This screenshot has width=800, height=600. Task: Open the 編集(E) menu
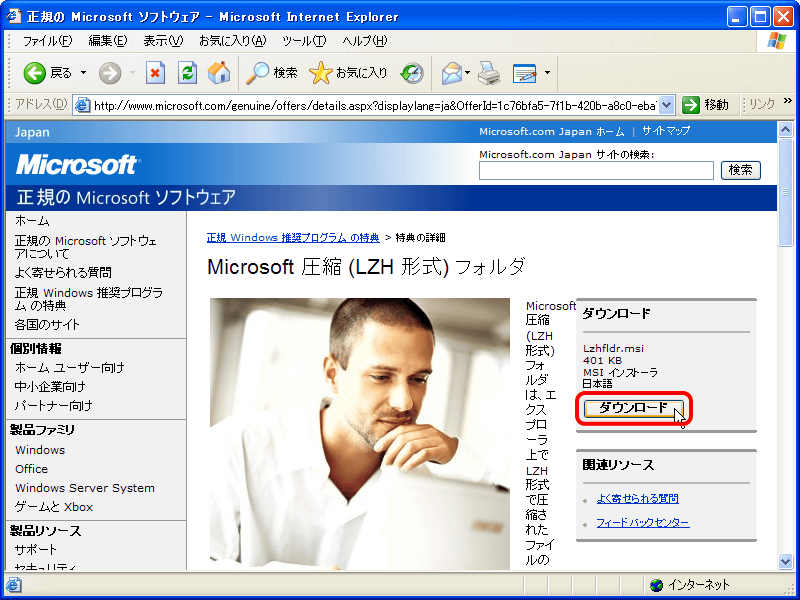pos(108,41)
